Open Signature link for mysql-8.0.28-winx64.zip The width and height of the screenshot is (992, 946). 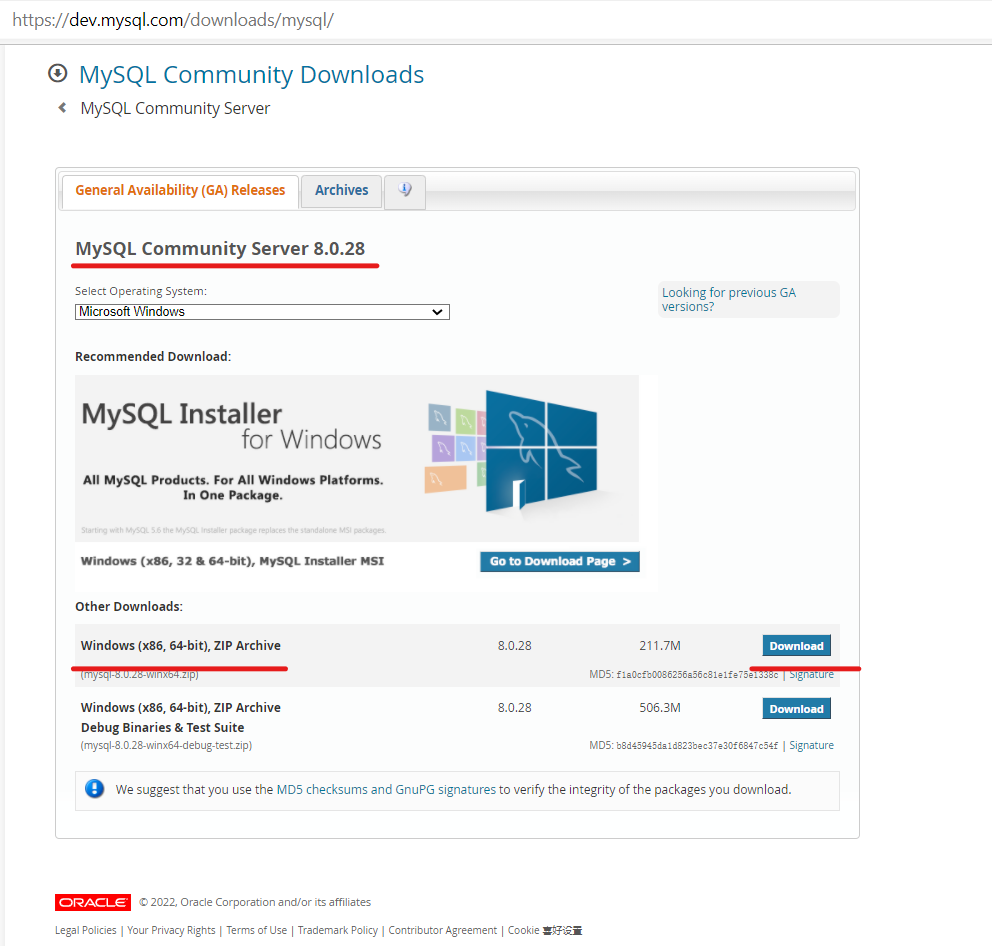pyautogui.click(x=811, y=675)
